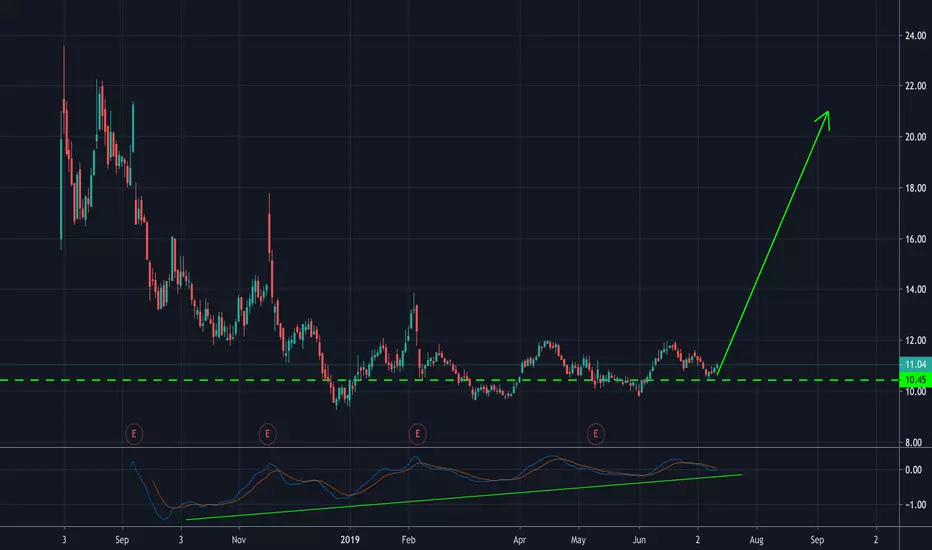The height and width of the screenshot is (550, 932).
Task: Open the earnings marker E below February
Action: pos(417,433)
